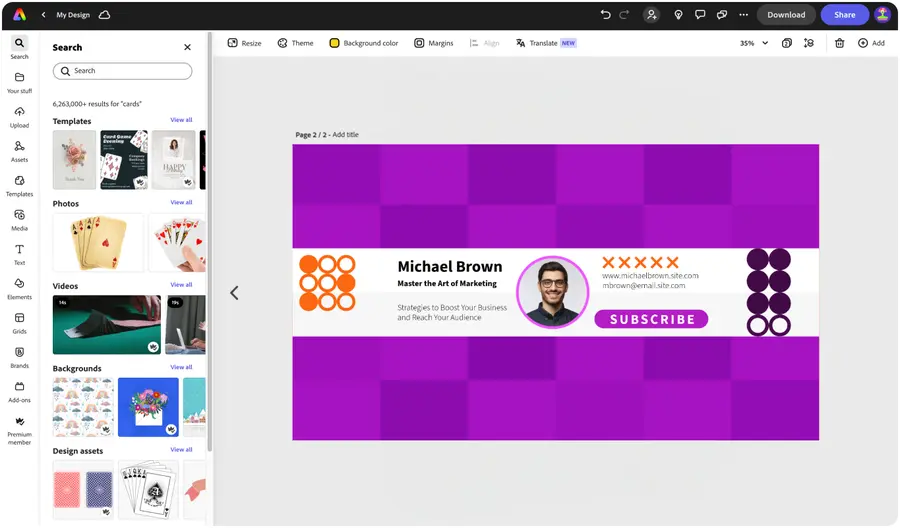Click the undo arrow icon

pyautogui.click(x=605, y=15)
